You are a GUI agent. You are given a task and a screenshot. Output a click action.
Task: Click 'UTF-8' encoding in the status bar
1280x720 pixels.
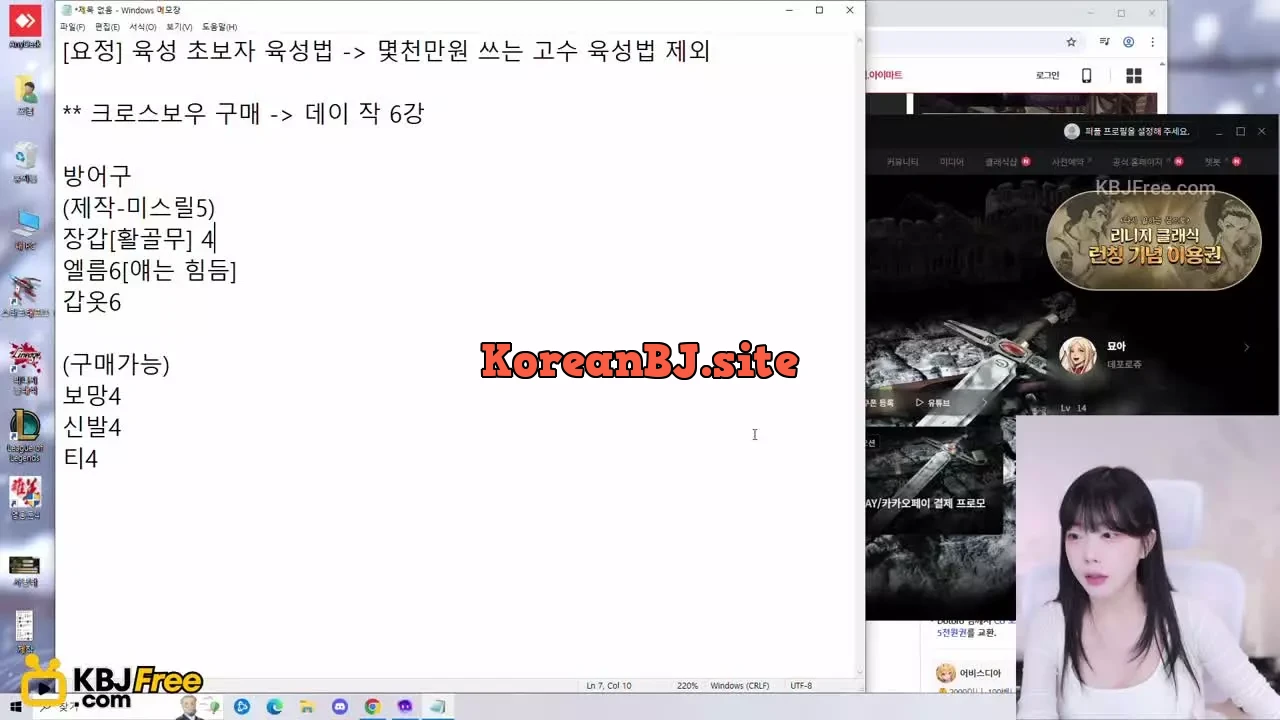tap(801, 686)
